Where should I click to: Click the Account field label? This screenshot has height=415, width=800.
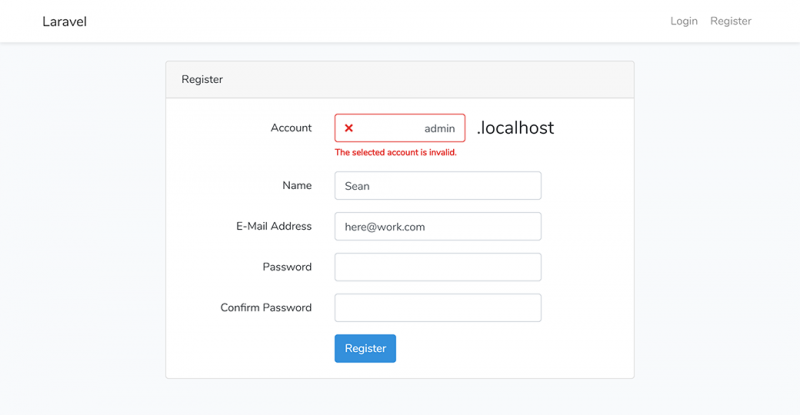291,128
